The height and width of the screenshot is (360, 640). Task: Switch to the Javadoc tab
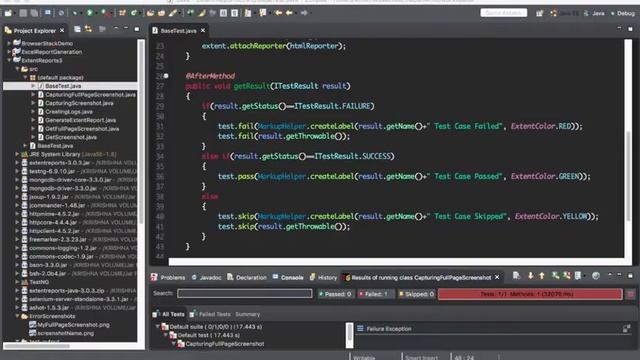pyautogui.click(x=207, y=278)
